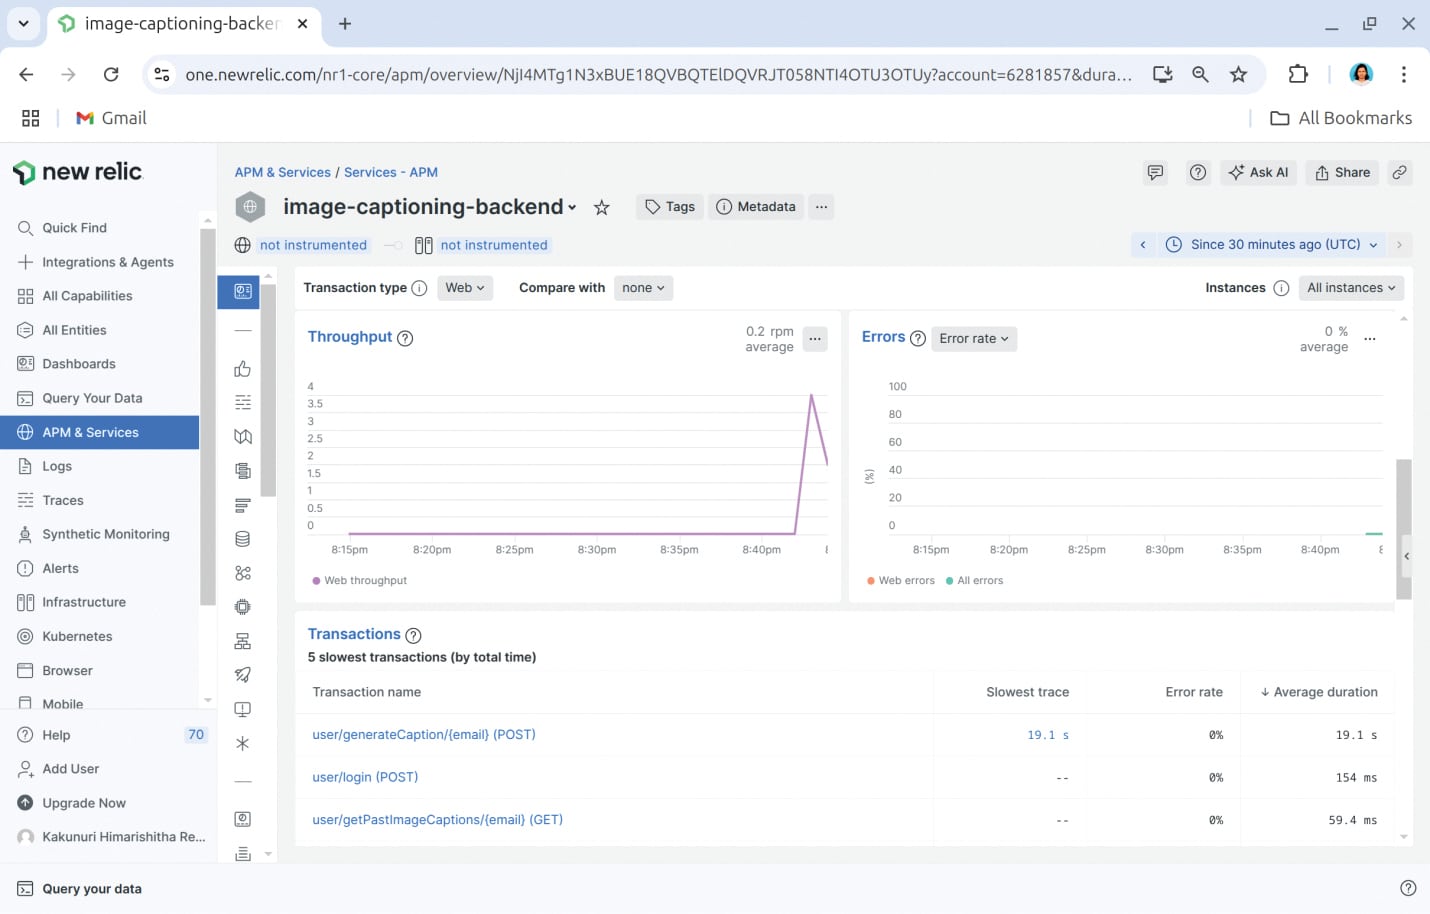Sort by Average duration column header
The width and height of the screenshot is (1430, 914).
point(1318,692)
